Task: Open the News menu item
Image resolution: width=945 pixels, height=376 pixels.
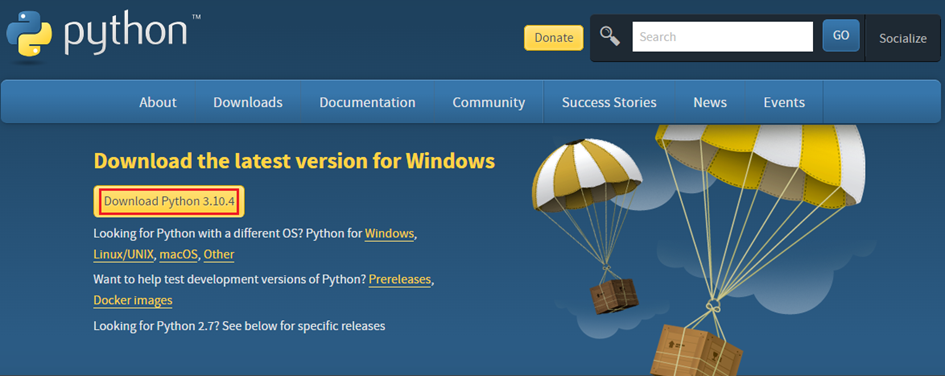Action: coord(710,102)
